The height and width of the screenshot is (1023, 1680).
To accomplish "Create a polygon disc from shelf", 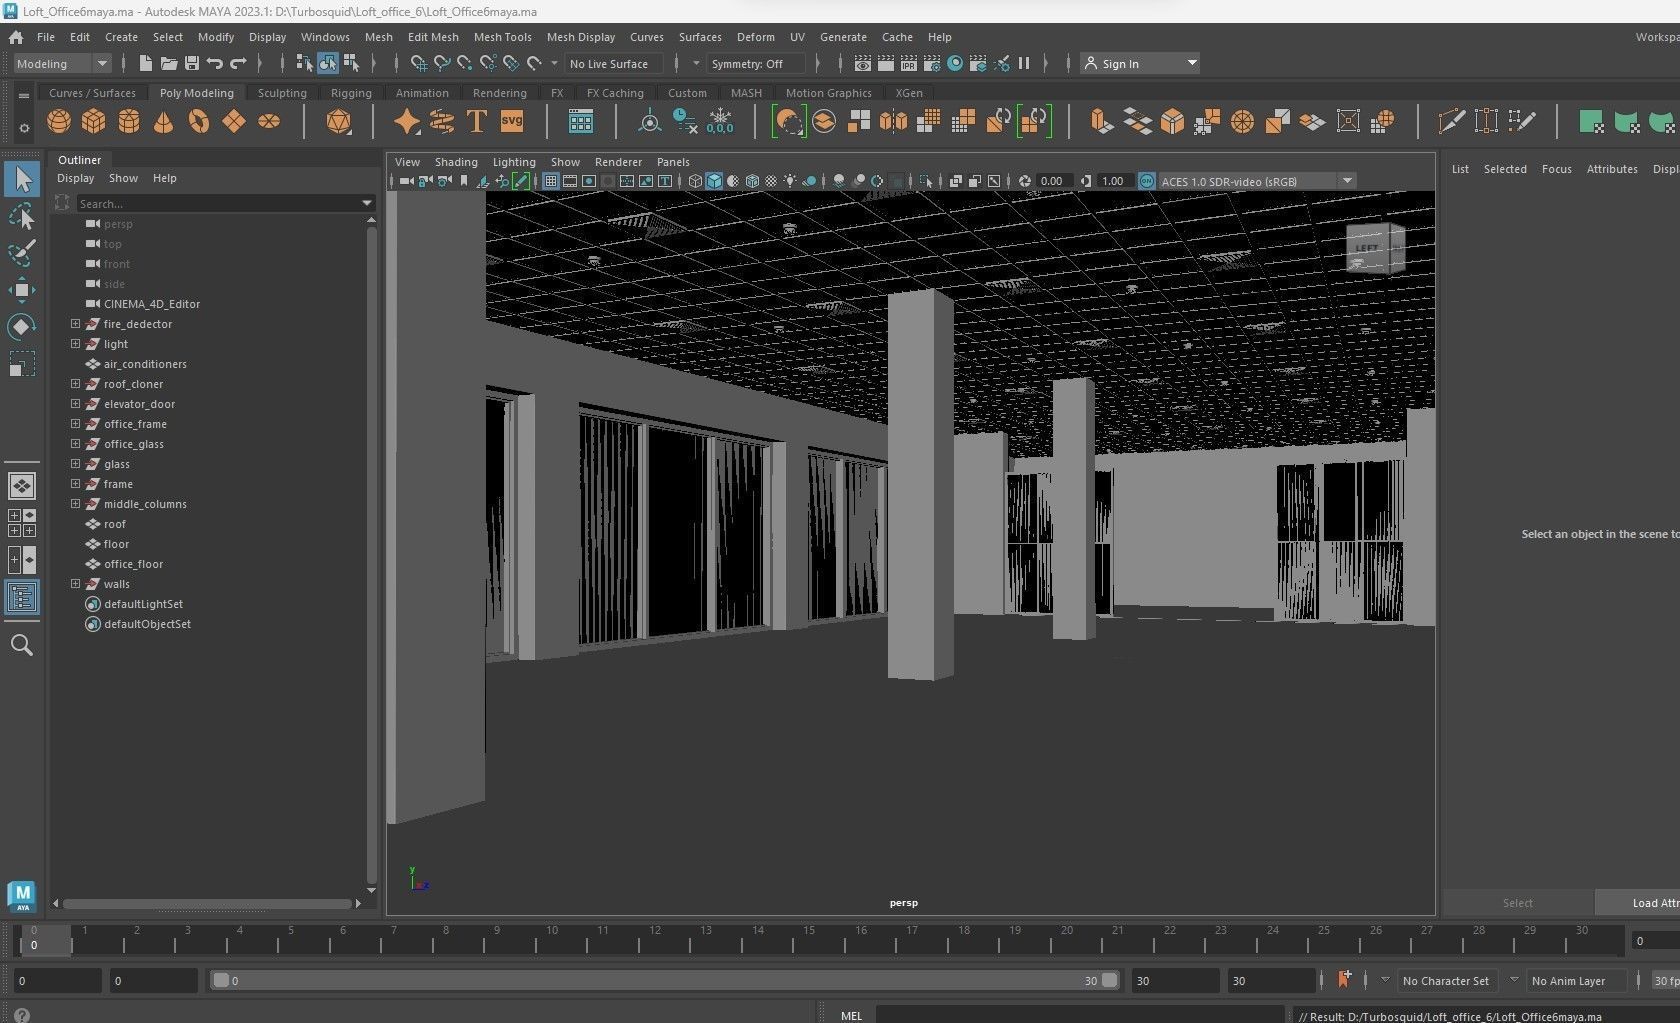I will 269,122.
